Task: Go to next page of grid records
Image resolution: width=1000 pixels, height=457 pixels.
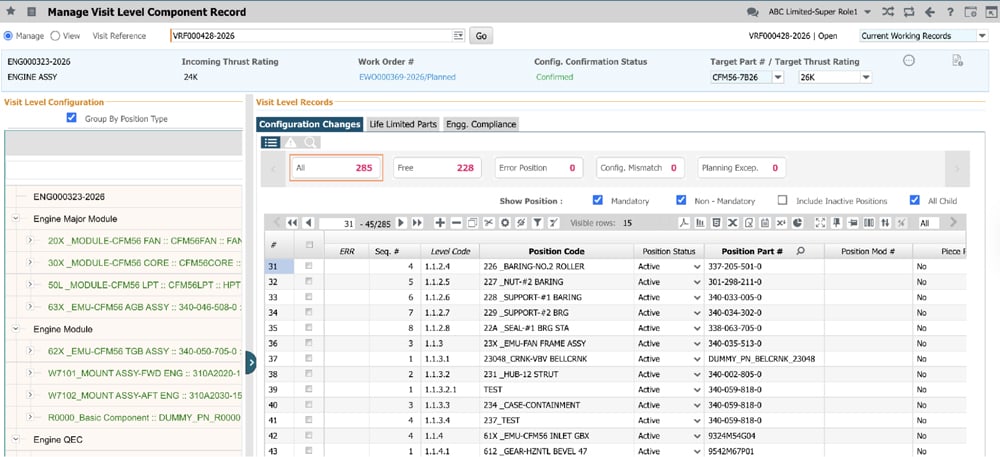Action: (x=401, y=222)
